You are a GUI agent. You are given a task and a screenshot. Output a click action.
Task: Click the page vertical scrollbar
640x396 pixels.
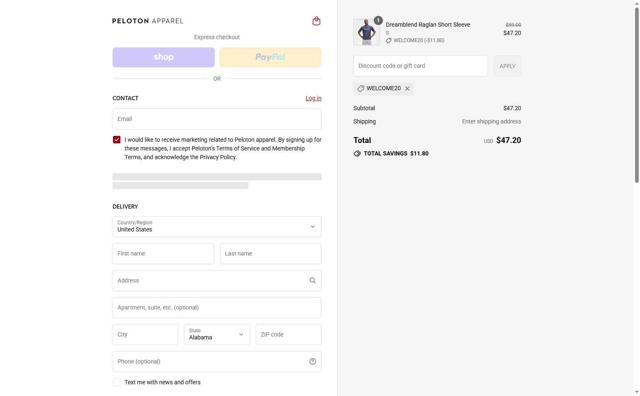click(x=636, y=96)
